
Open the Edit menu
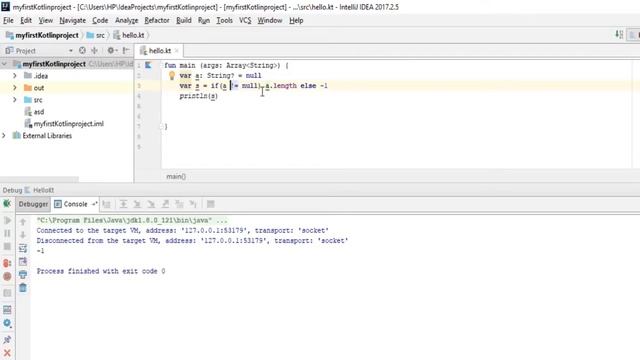tap(26, 20)
